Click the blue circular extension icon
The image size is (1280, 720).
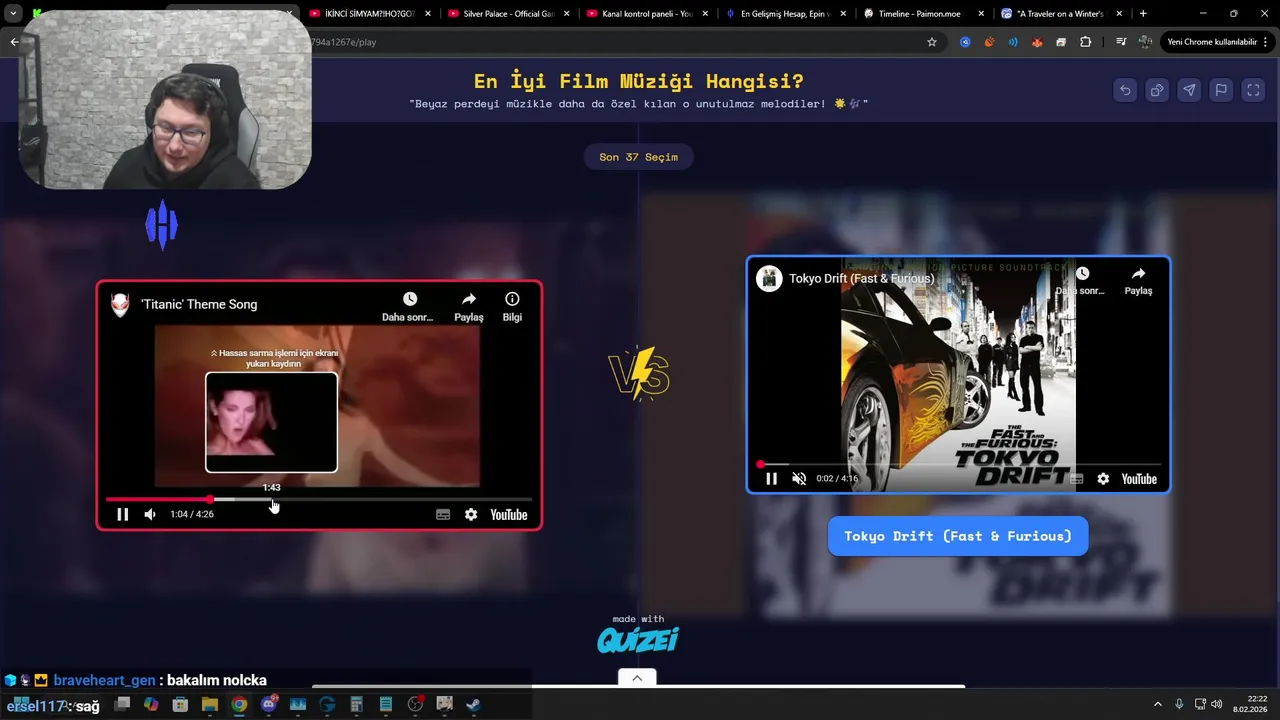coord(965,42)
